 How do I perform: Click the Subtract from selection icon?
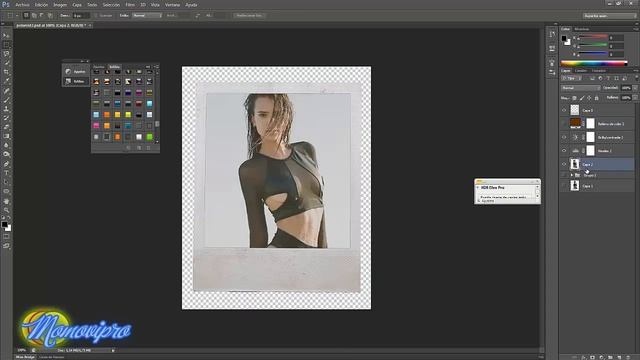click(42, 16)
